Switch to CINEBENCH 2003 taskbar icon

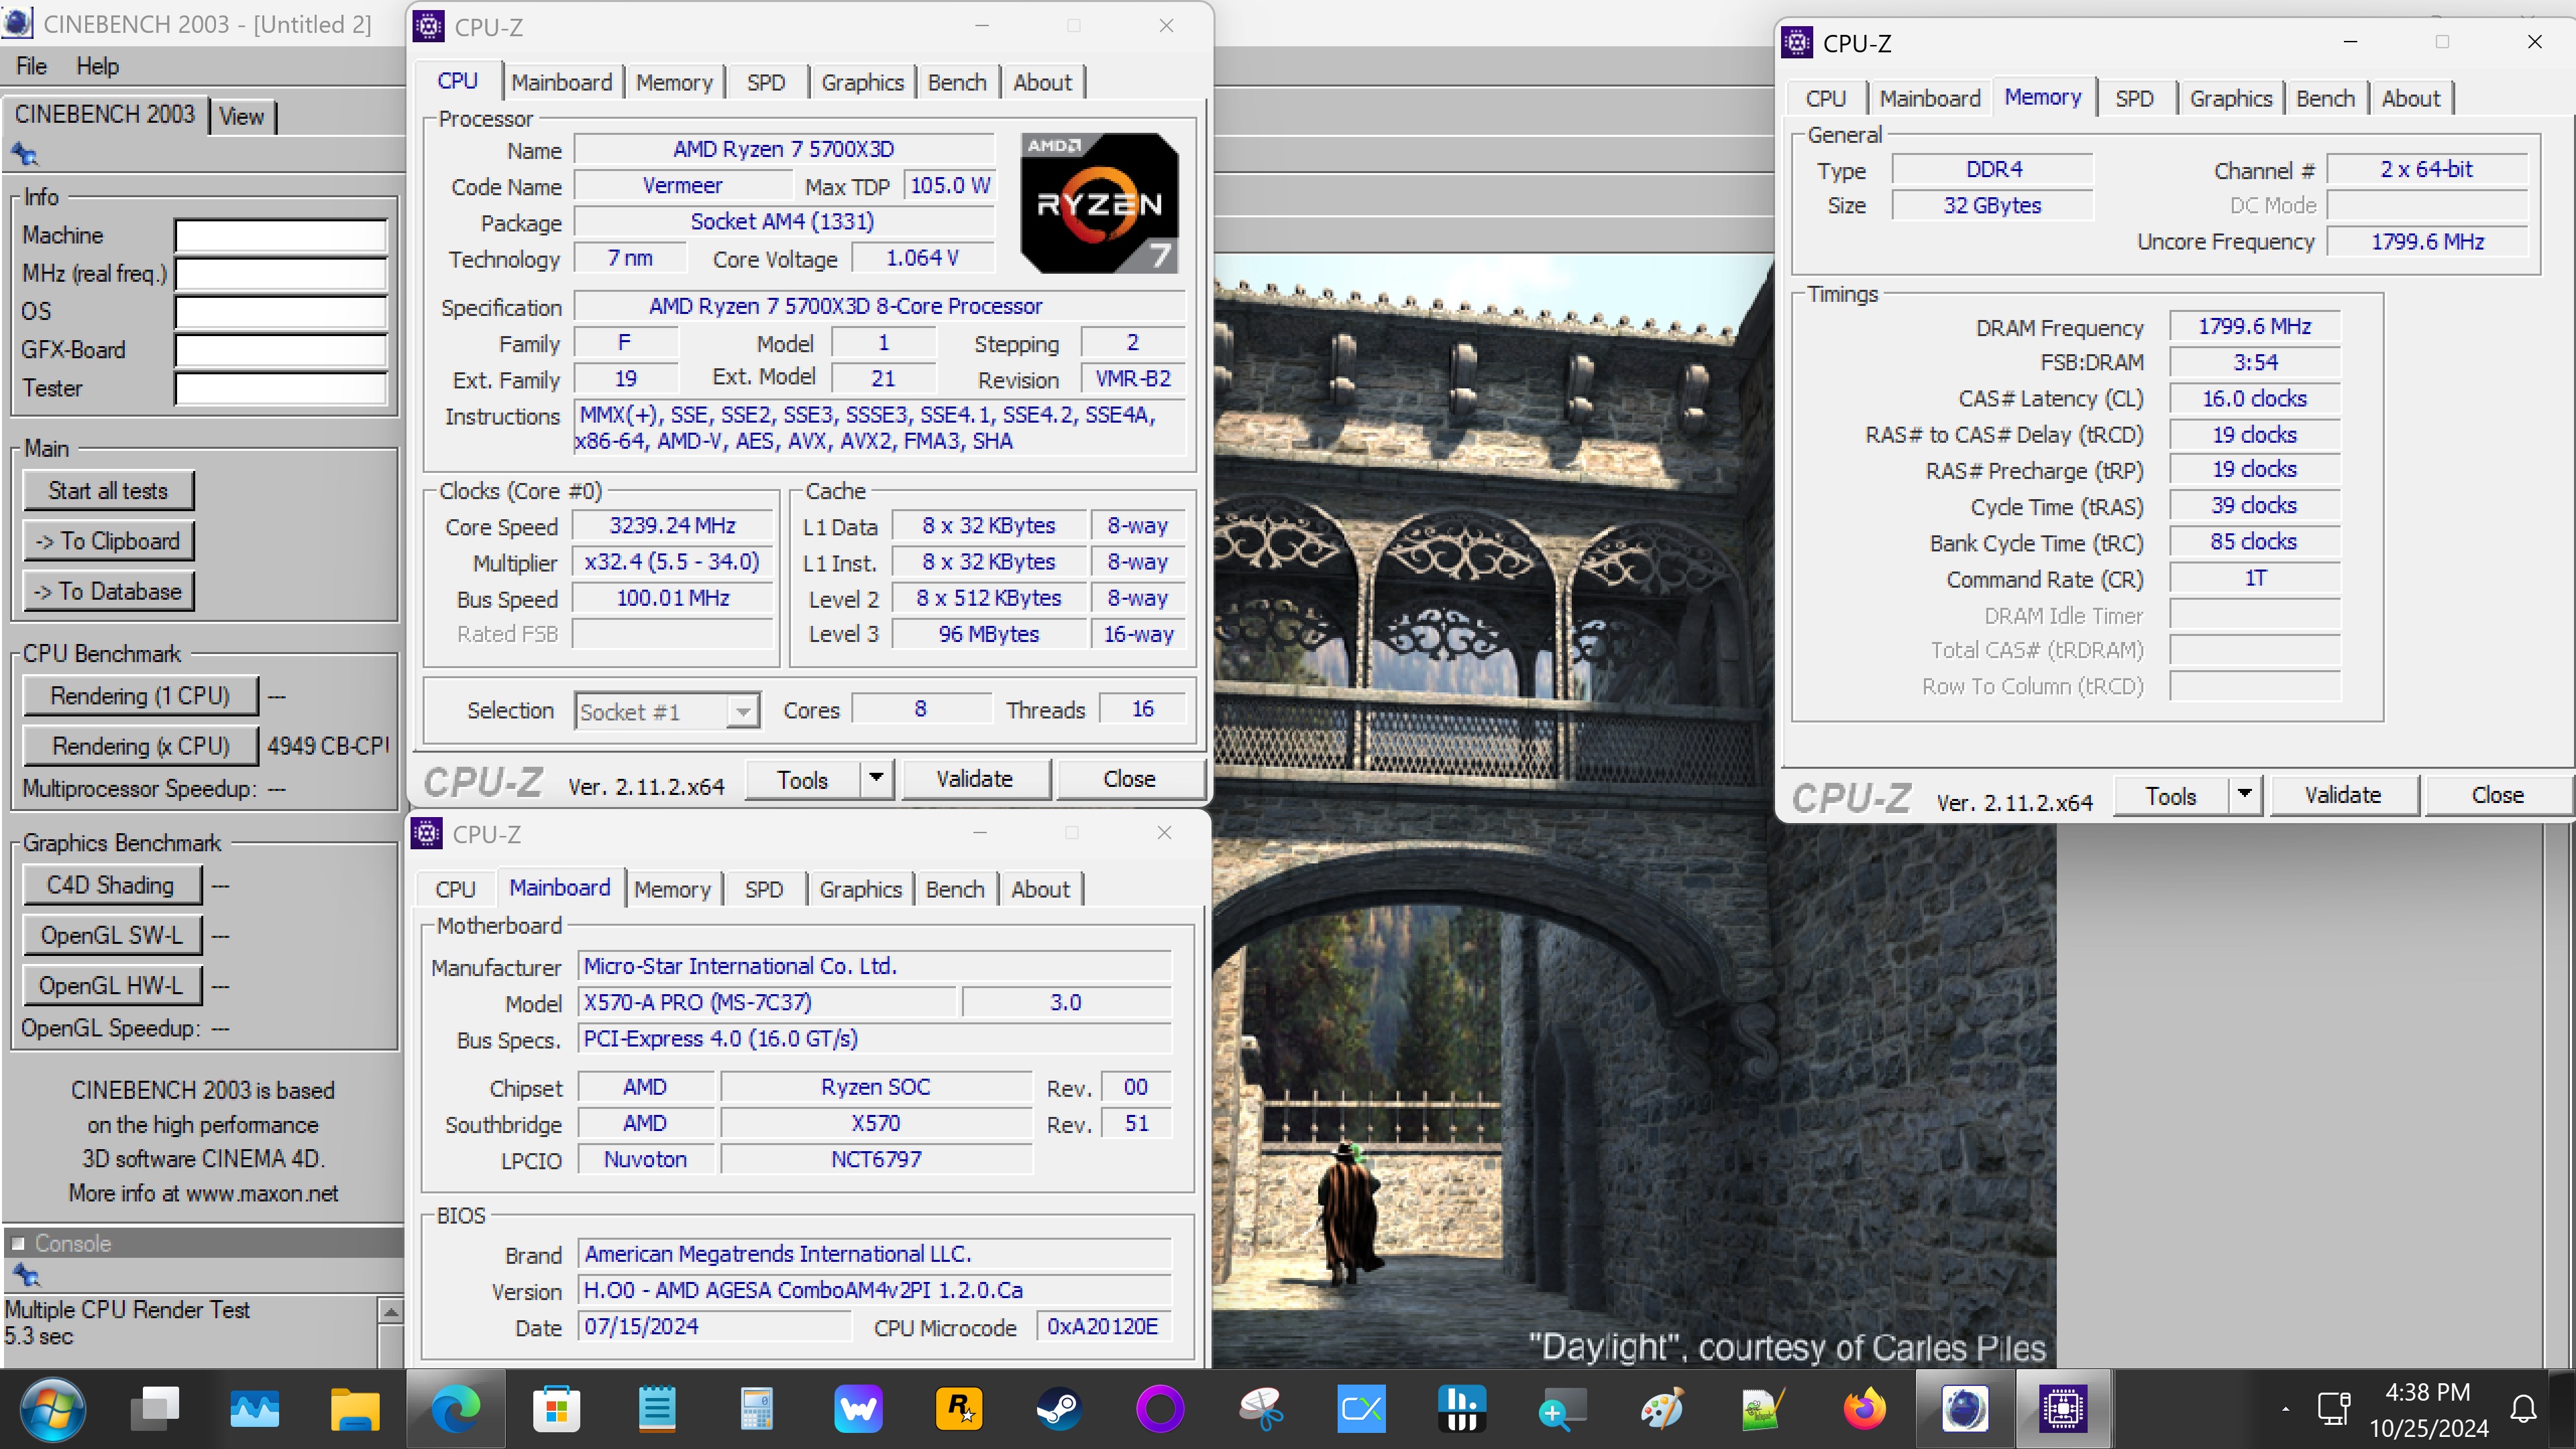[x=1964, y=1409]
